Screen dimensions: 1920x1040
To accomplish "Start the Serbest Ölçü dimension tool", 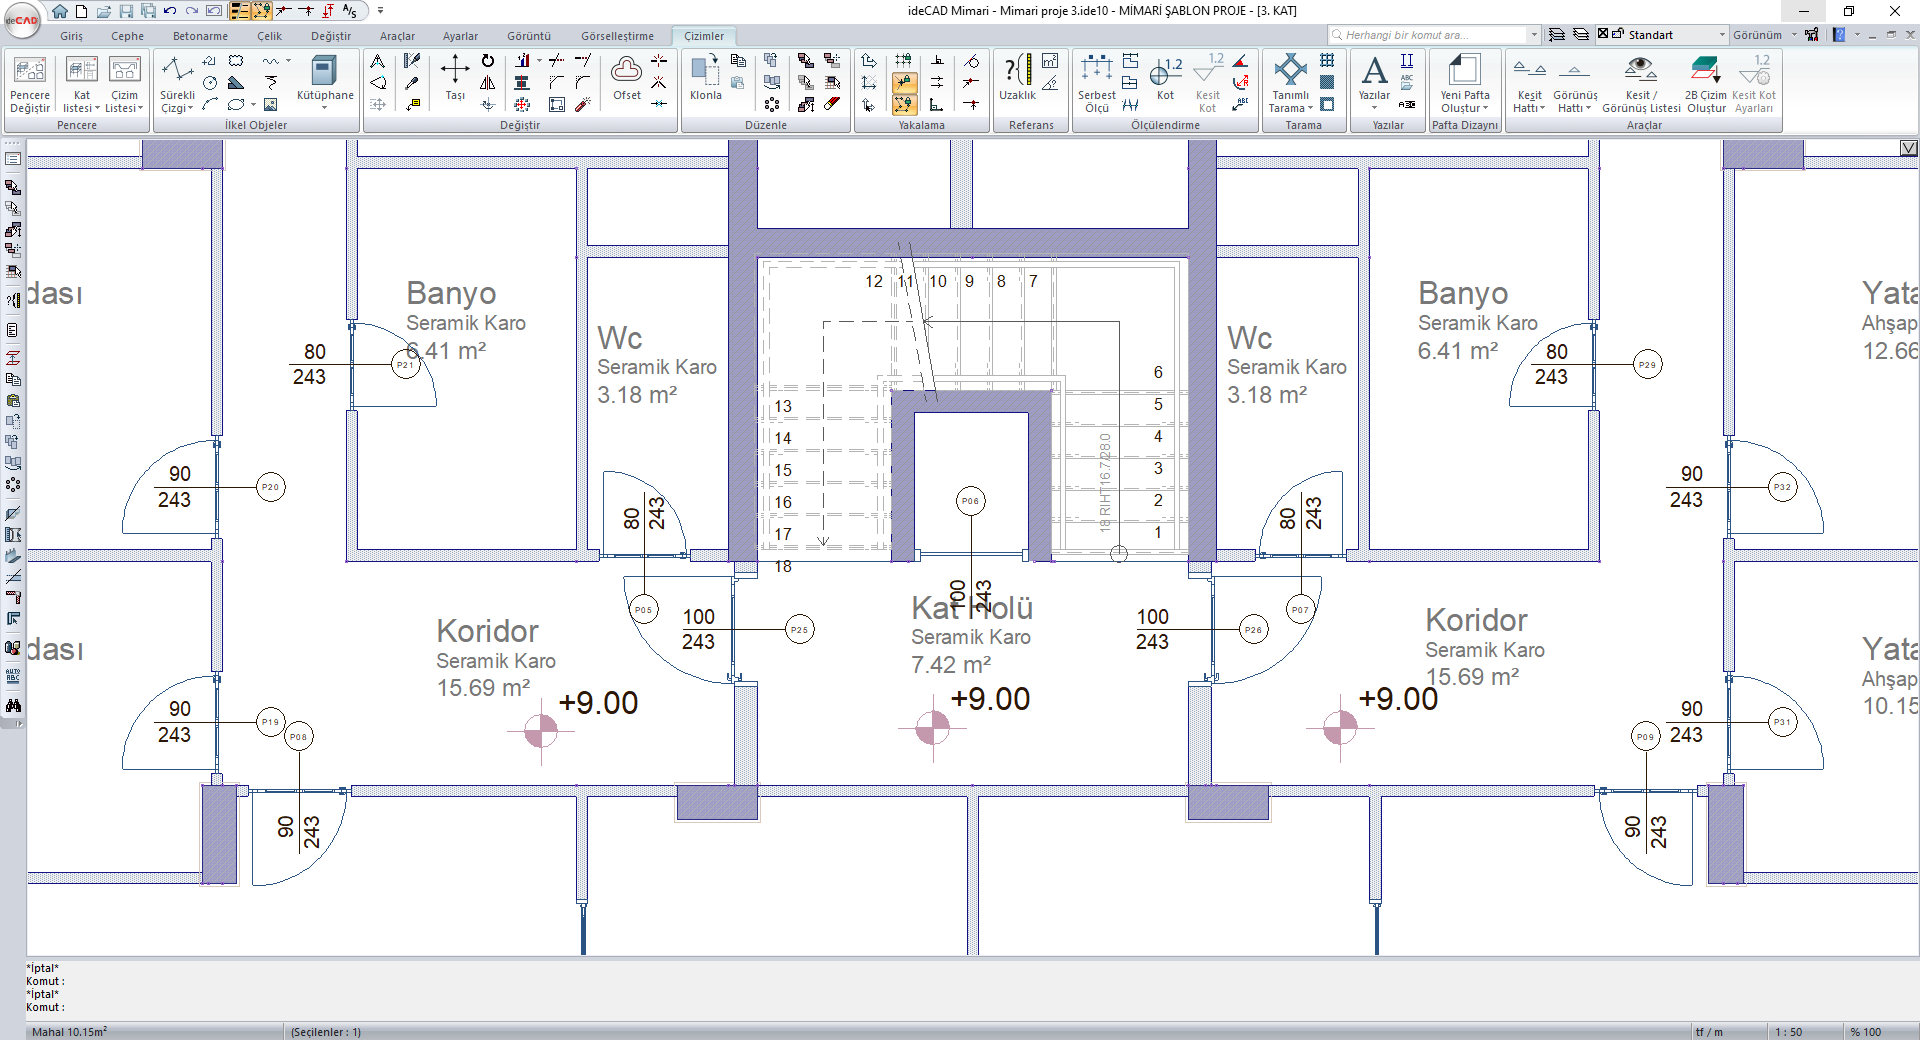I will pyautogui.click(x=1097, y=85).
